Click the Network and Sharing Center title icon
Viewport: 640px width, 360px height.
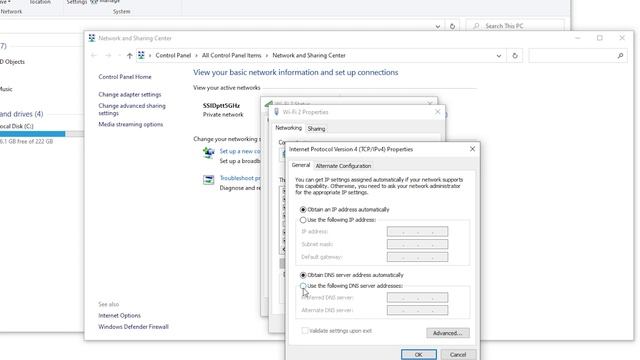(92, 38)
